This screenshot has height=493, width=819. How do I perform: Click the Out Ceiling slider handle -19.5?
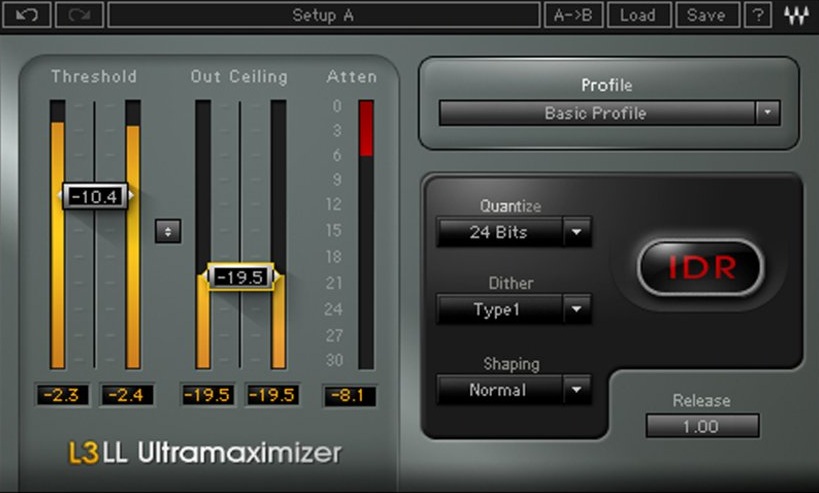click(240, 277)
